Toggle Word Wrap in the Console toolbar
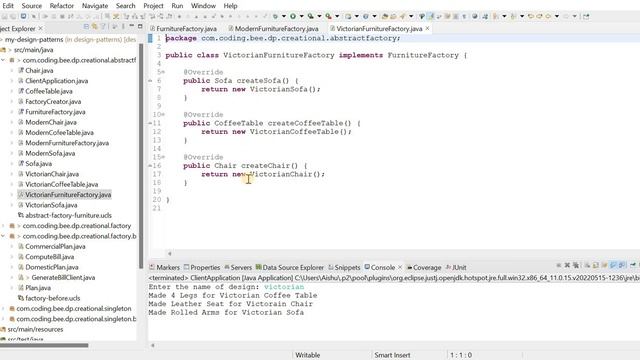 pos(604,265)
